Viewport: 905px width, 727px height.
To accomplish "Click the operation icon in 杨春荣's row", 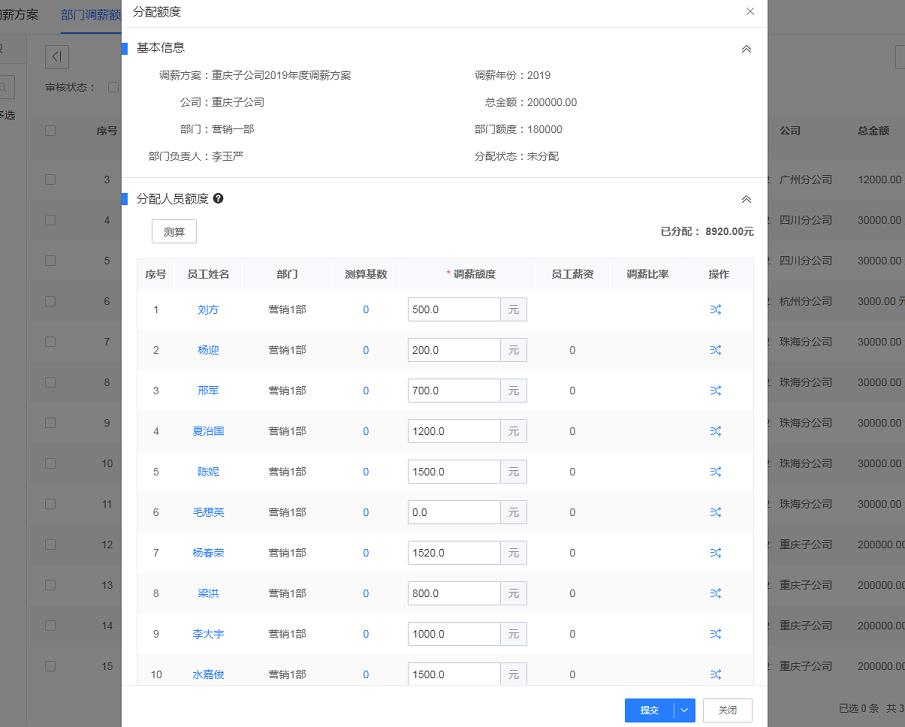I will tap(715, 553).
